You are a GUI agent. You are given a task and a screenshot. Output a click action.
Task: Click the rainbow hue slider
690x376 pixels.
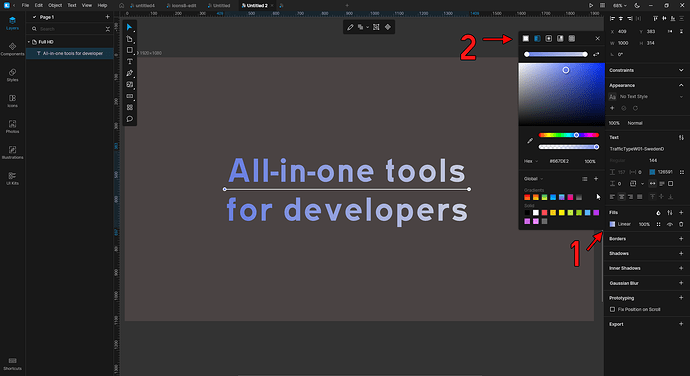pos(569,135)
